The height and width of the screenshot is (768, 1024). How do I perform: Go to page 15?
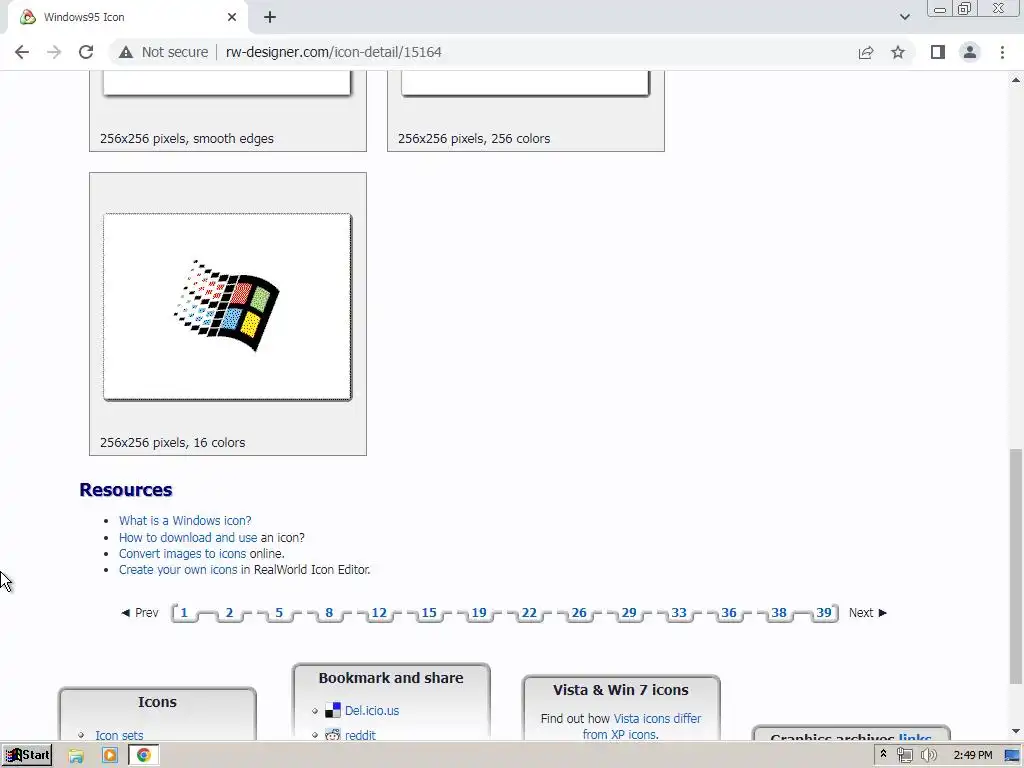click(428, 613)
